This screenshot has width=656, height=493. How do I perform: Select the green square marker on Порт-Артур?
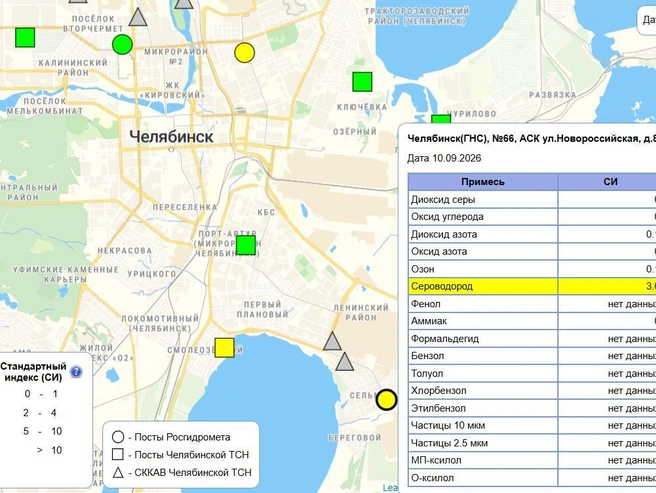pos(246,245)
